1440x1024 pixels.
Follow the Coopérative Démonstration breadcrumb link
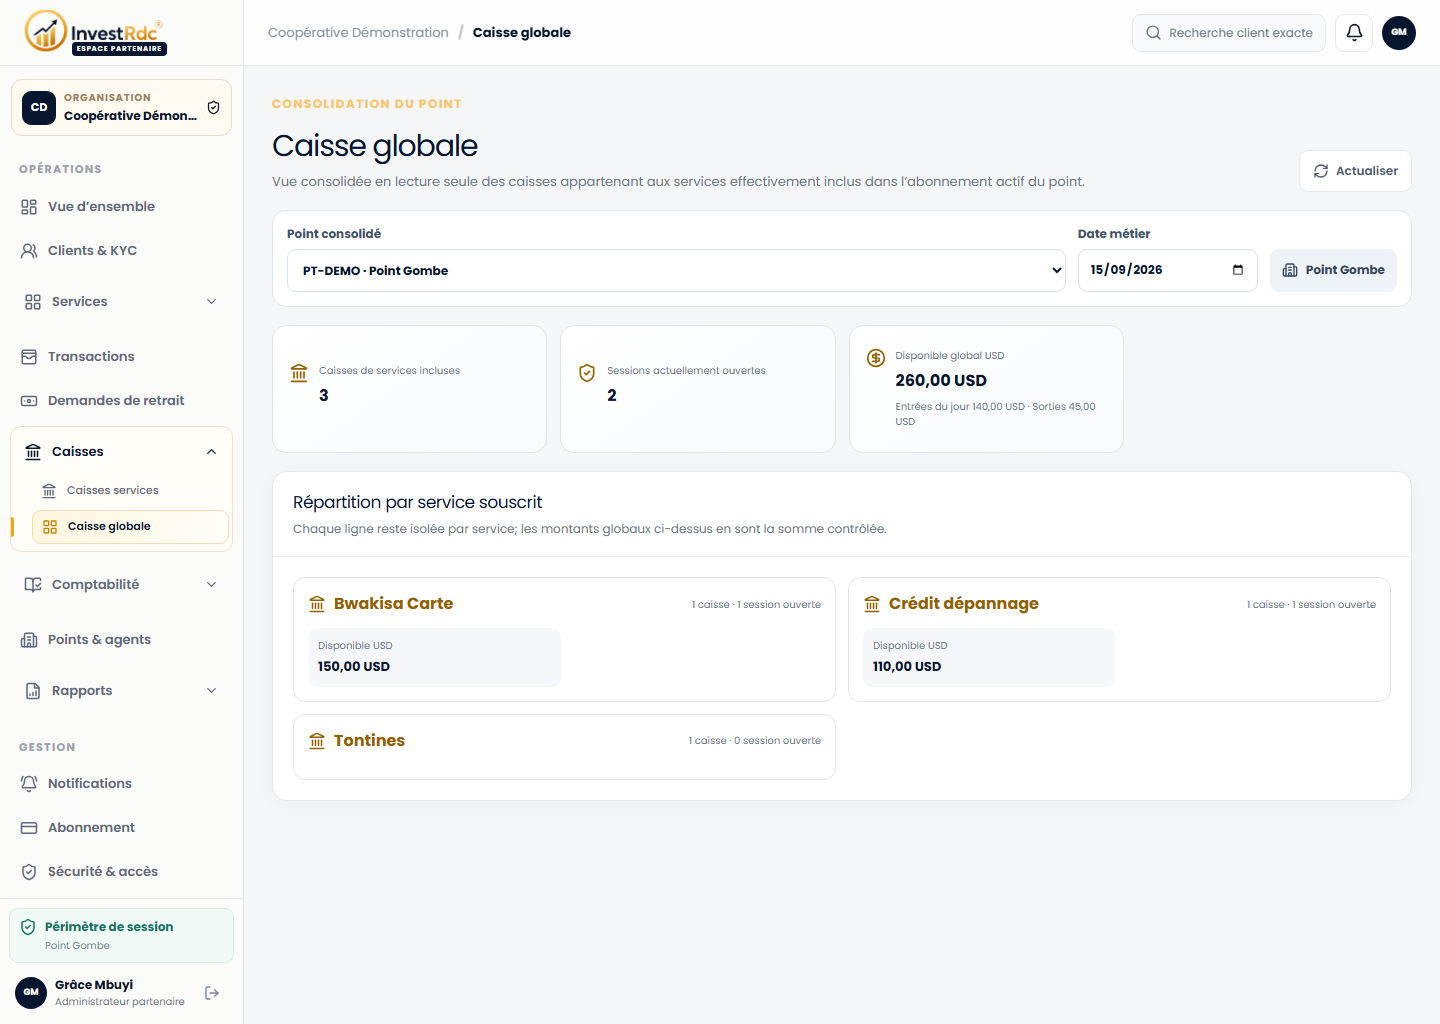pyautogui.click(x=358, y=33)
